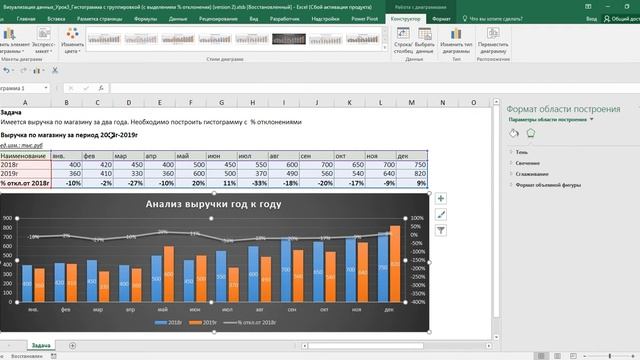Click the horizontal scrollbar right arrow
The image size is (640, 360).
click(489, 346)
